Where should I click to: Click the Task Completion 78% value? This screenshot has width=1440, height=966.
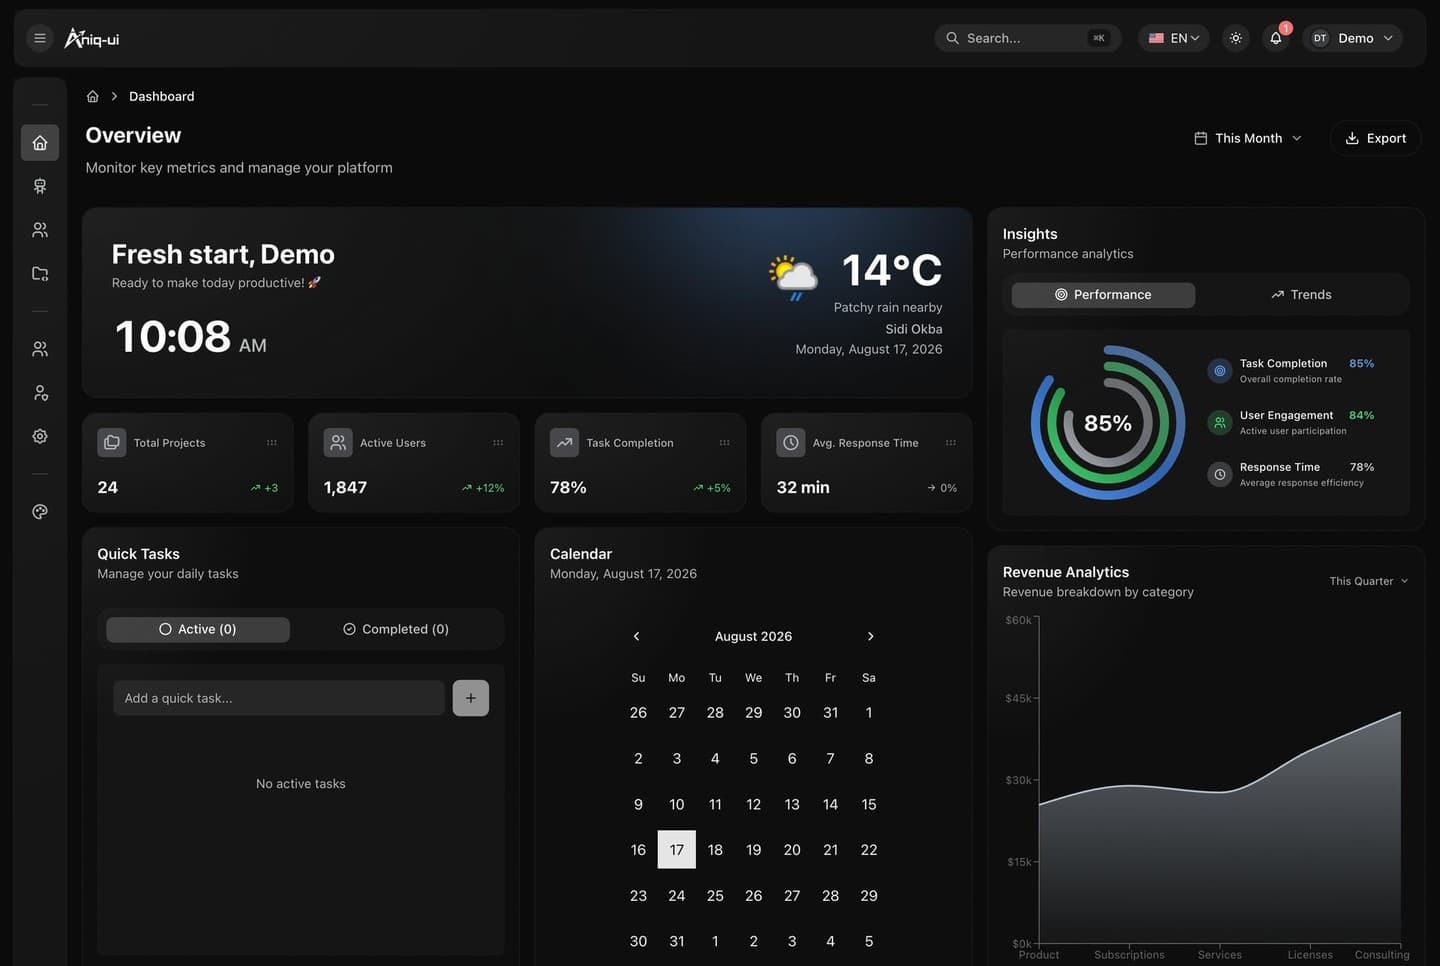[x=568, y=487]
